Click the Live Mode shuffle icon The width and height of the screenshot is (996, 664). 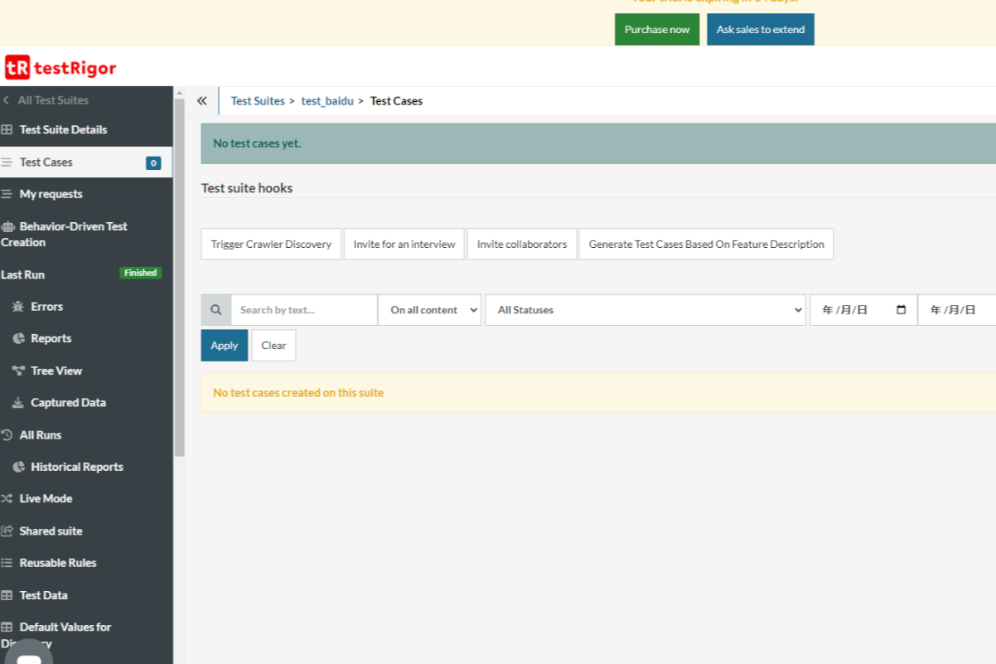[7, 499]
